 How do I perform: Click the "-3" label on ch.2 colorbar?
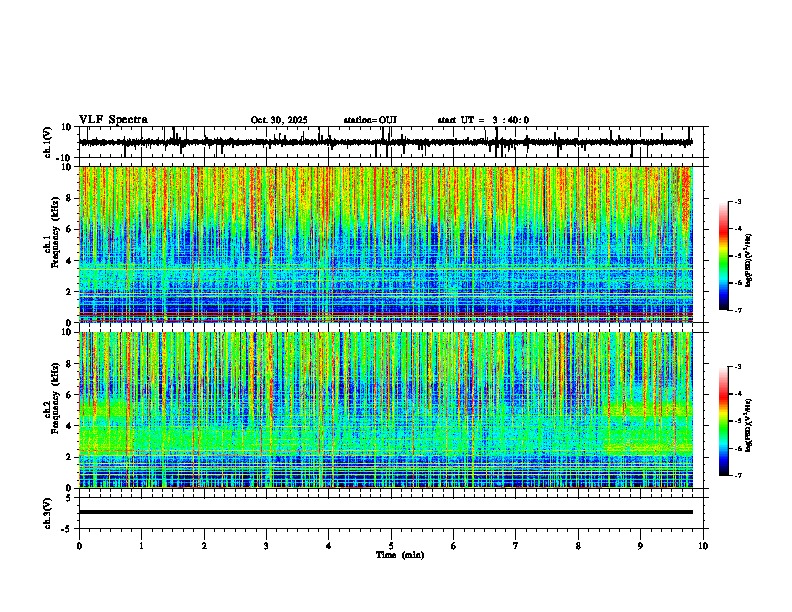tap(737, 367)
